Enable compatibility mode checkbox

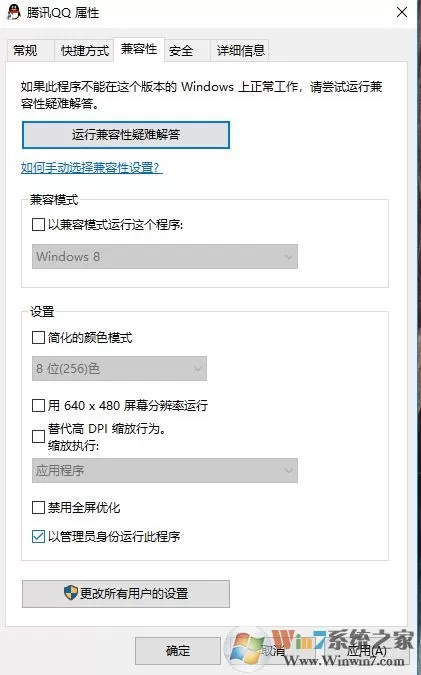[x=38, y=224]
